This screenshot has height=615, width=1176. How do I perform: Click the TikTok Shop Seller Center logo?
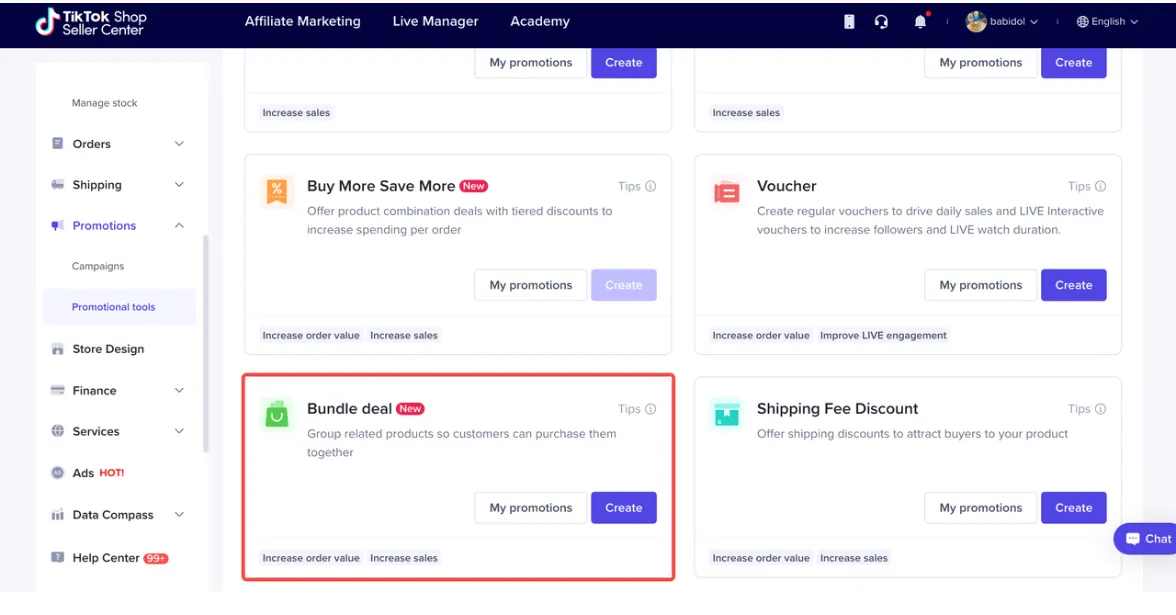[x=91, y=22]
